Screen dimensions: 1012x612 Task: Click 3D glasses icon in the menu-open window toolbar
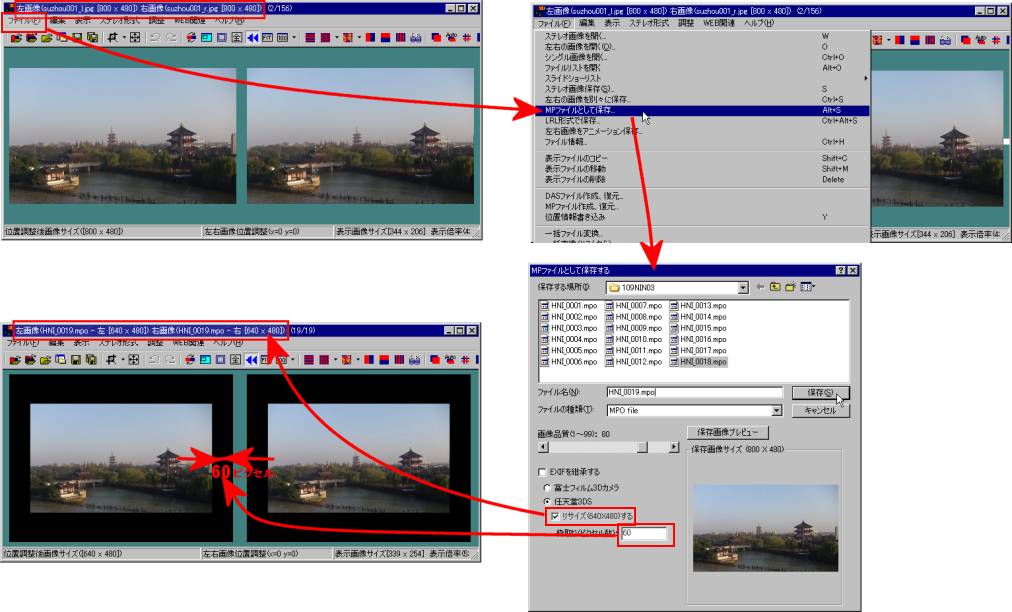pyautogui.click(x=946, y=40)
